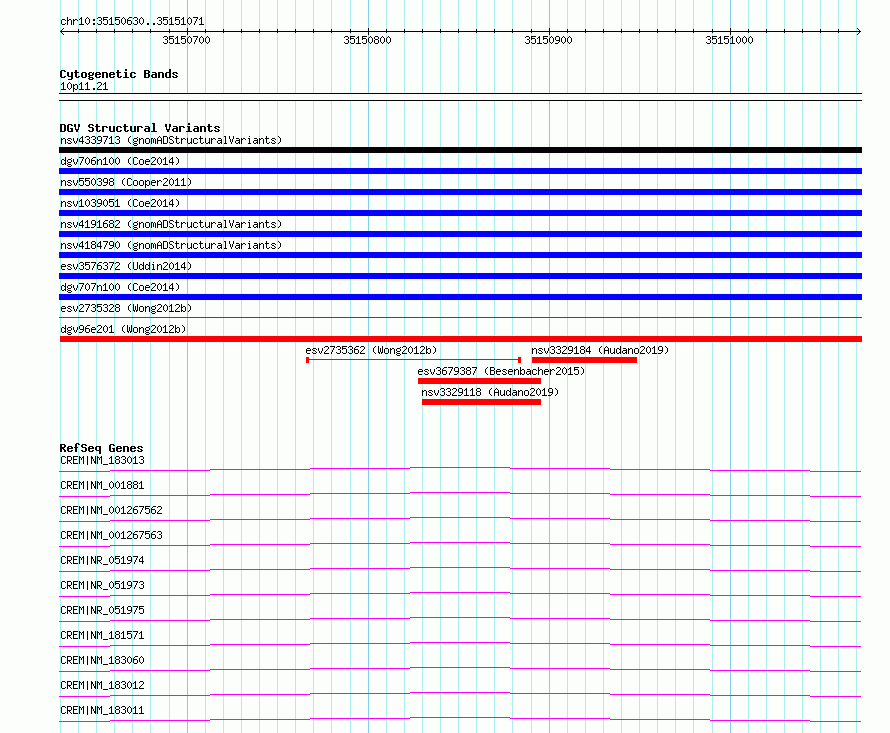Open transcript CREM|NR_051973

(102, 585)
